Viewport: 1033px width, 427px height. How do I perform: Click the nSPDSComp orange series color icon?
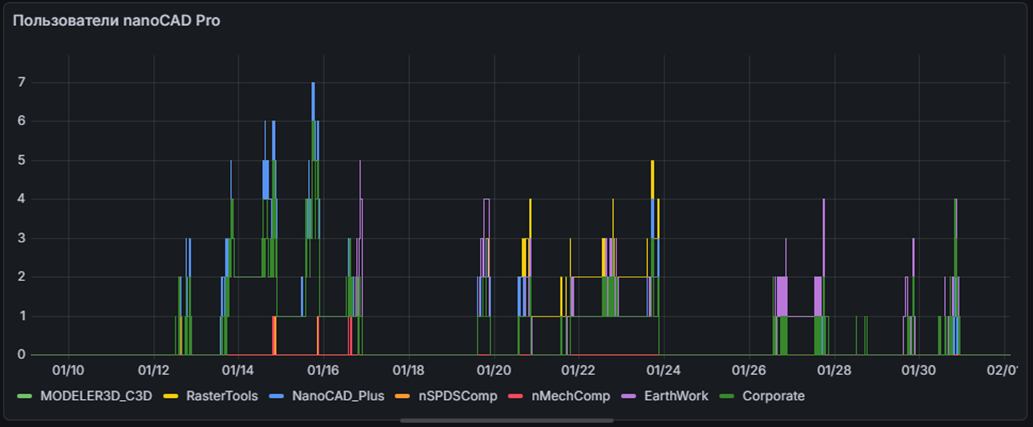(400, 396)
